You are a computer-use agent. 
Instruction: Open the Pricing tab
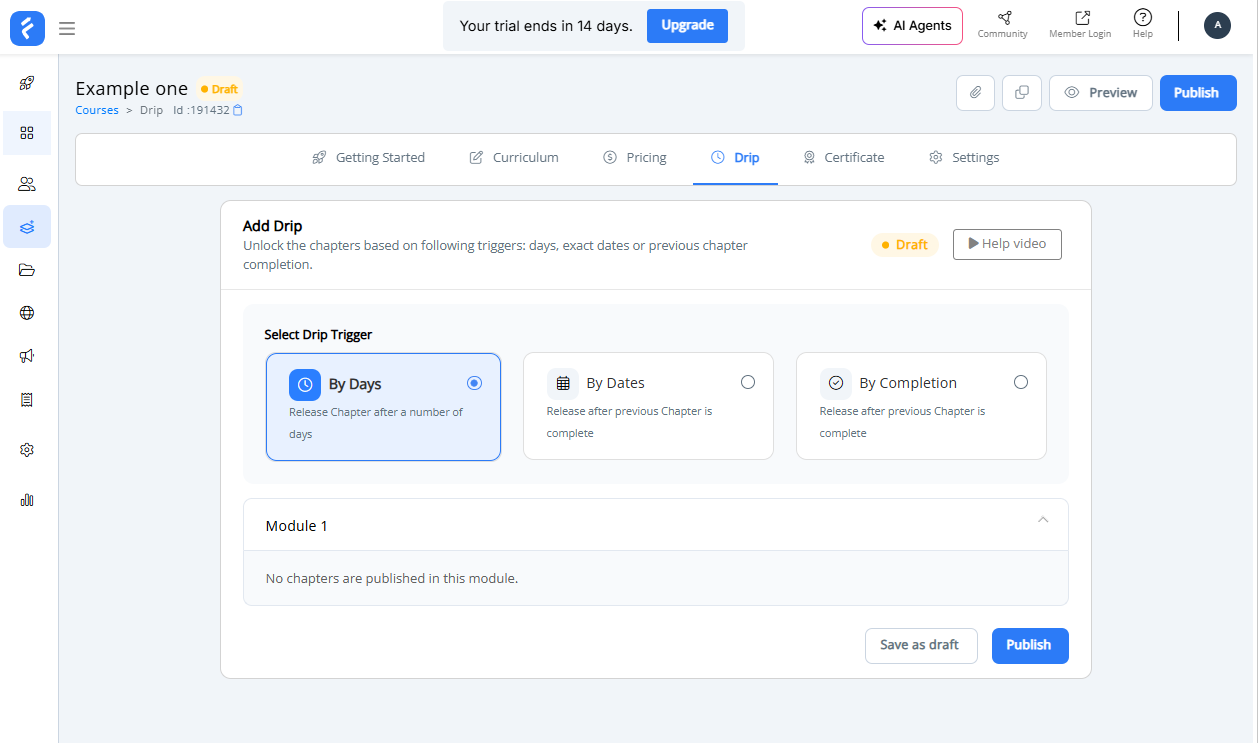(635, 158)
